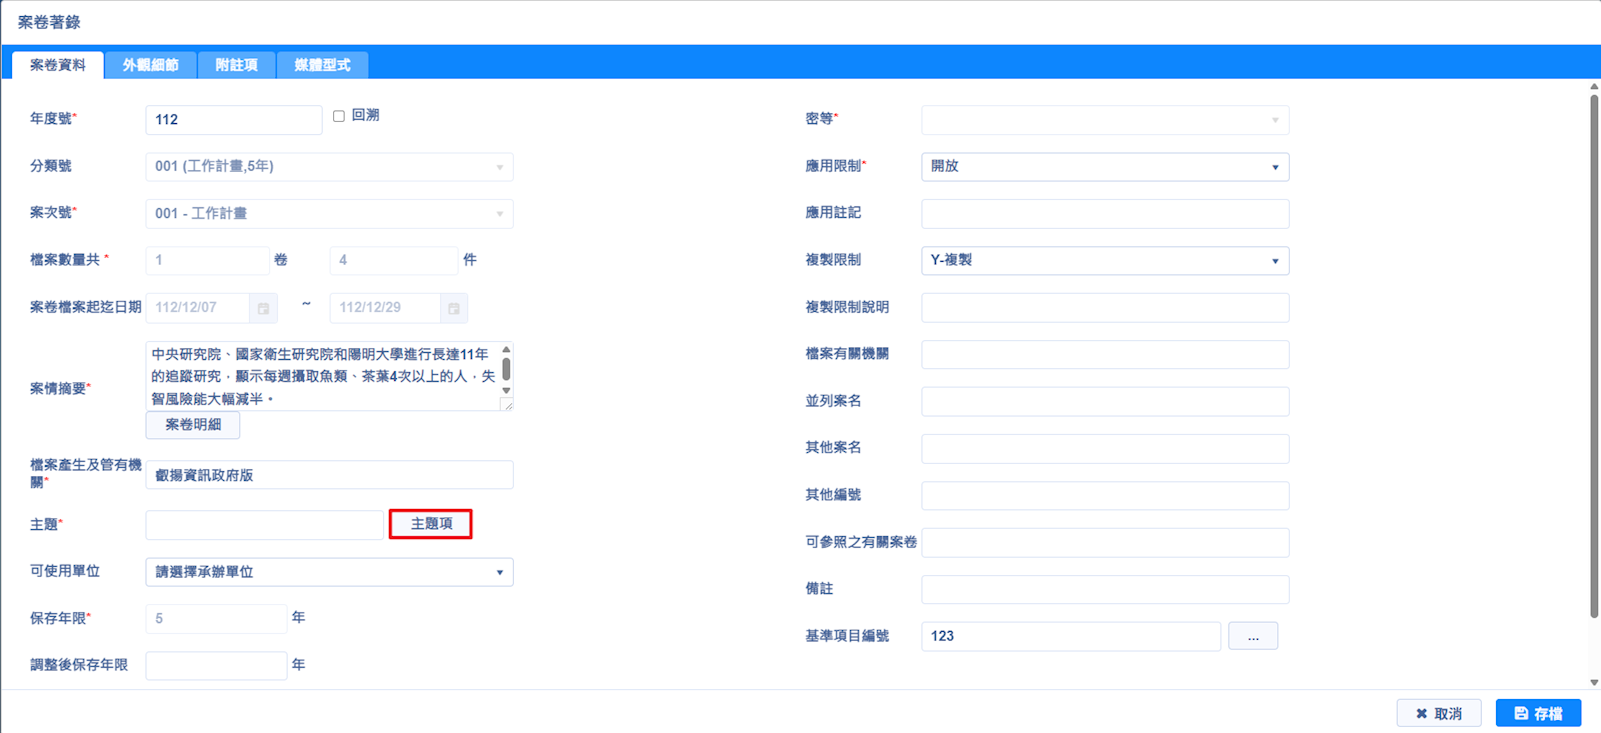
Task: Click the 基準項目編號 ellipsis browse button
Action: (x=1252, y=636)
